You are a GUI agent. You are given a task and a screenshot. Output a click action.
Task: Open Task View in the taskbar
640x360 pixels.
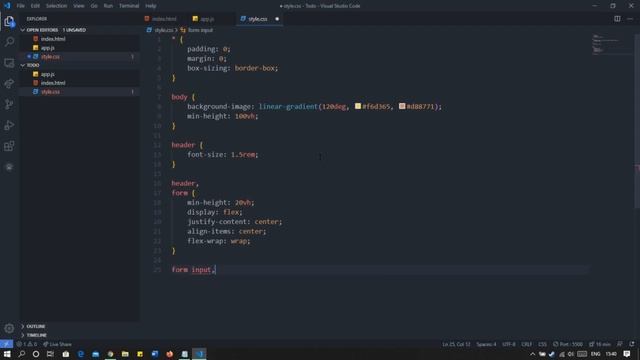click(50, 354)
